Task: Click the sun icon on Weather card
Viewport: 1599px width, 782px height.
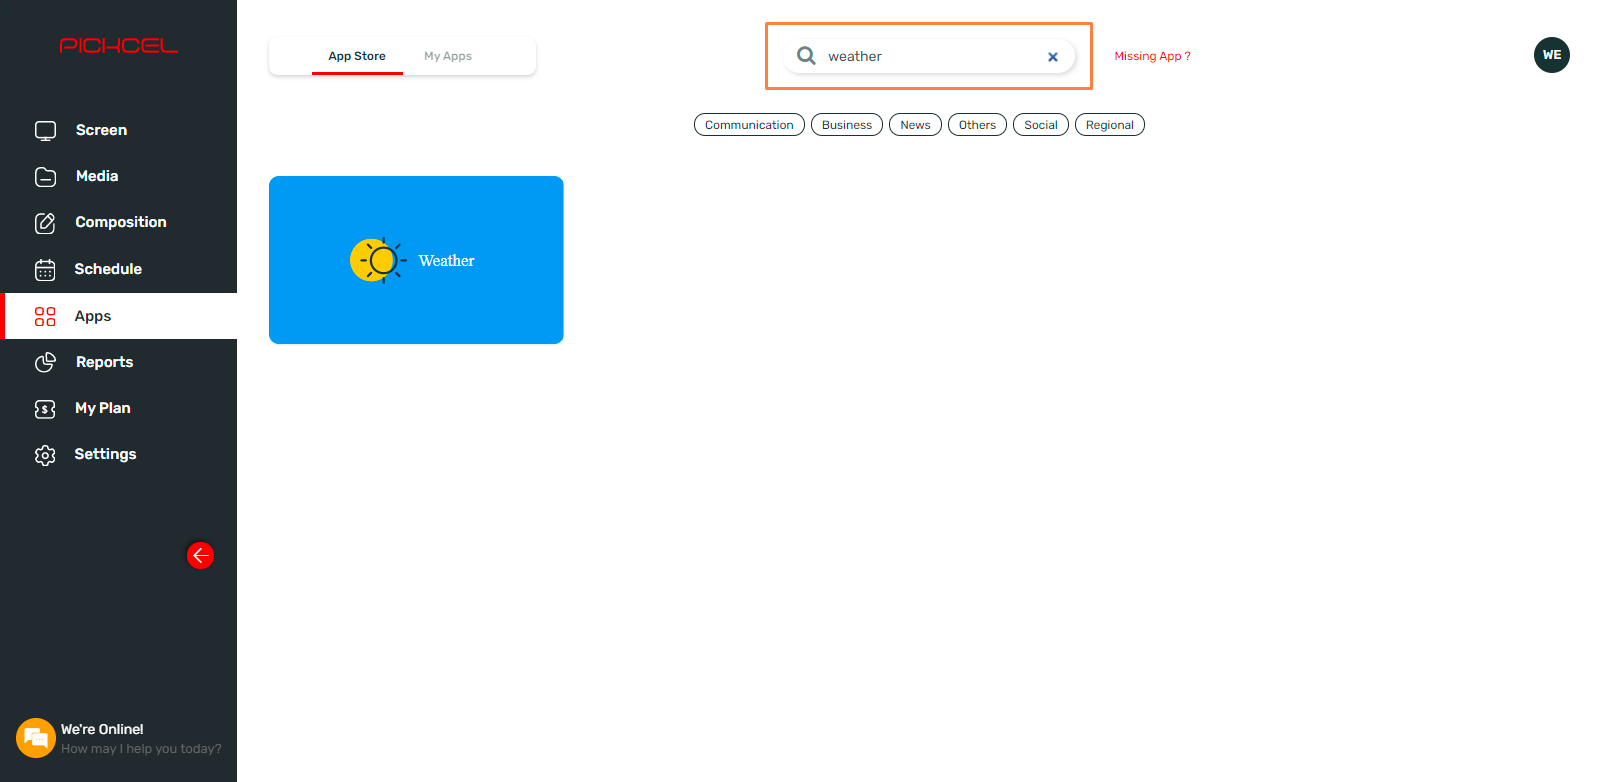Action: point(377,260)
